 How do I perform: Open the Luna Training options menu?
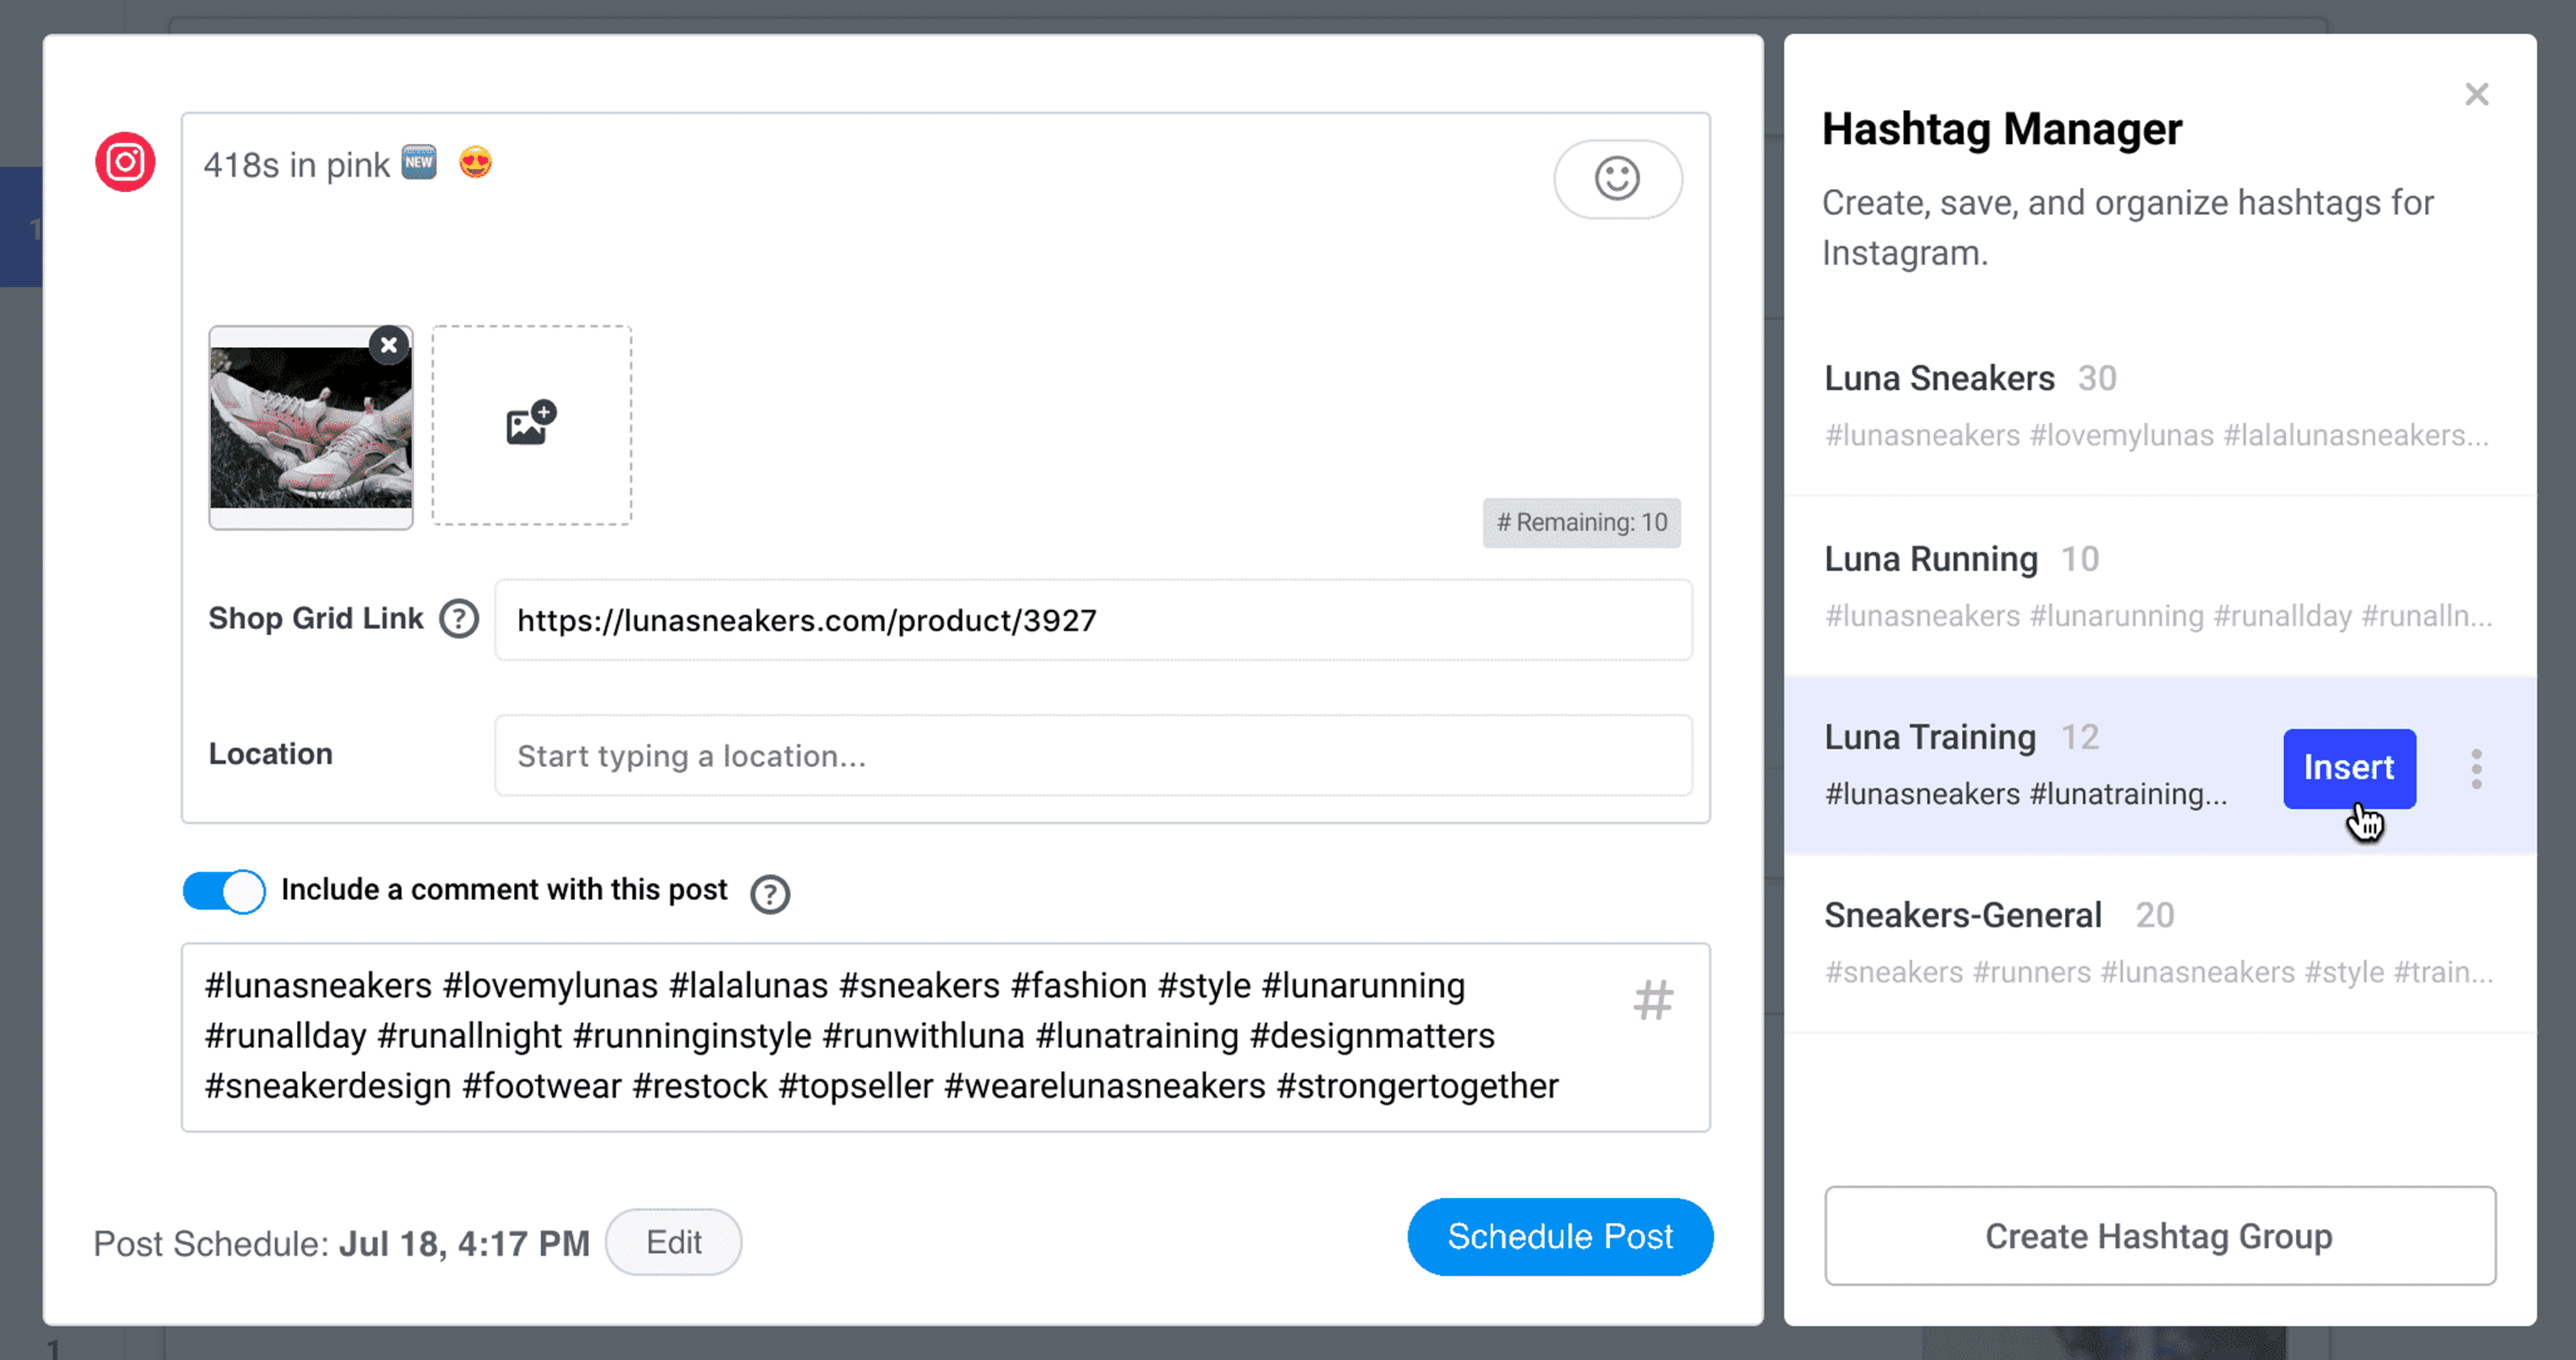tap(2477, 768)
